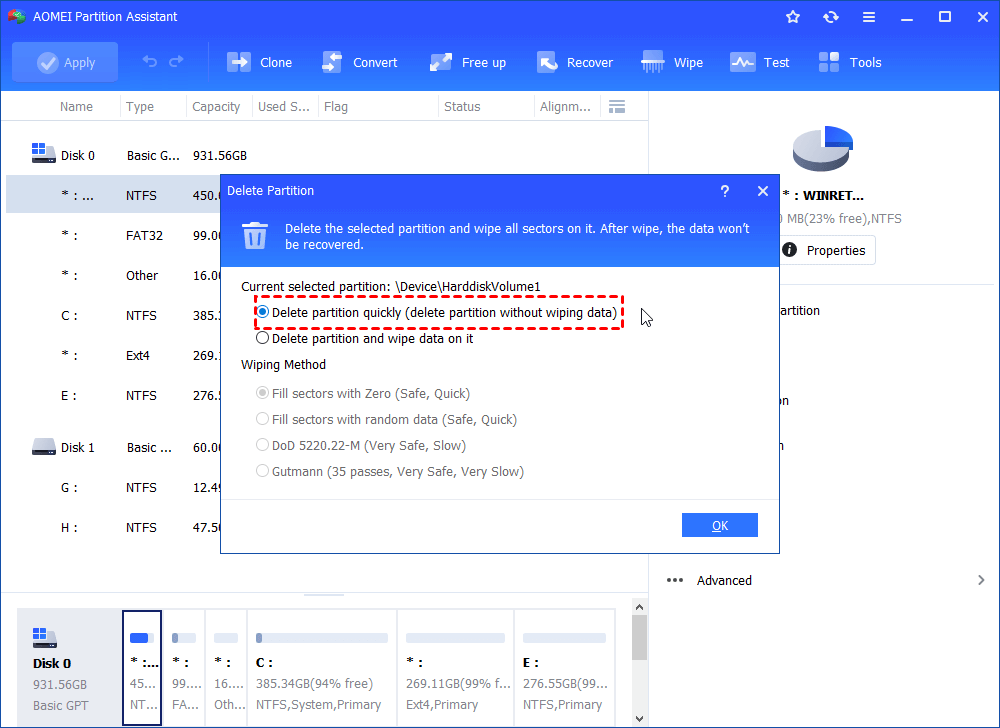This screenshot has width=1000, height=728.
Task: Select the Disk 1 row in list
Action: tap(114, 448)
